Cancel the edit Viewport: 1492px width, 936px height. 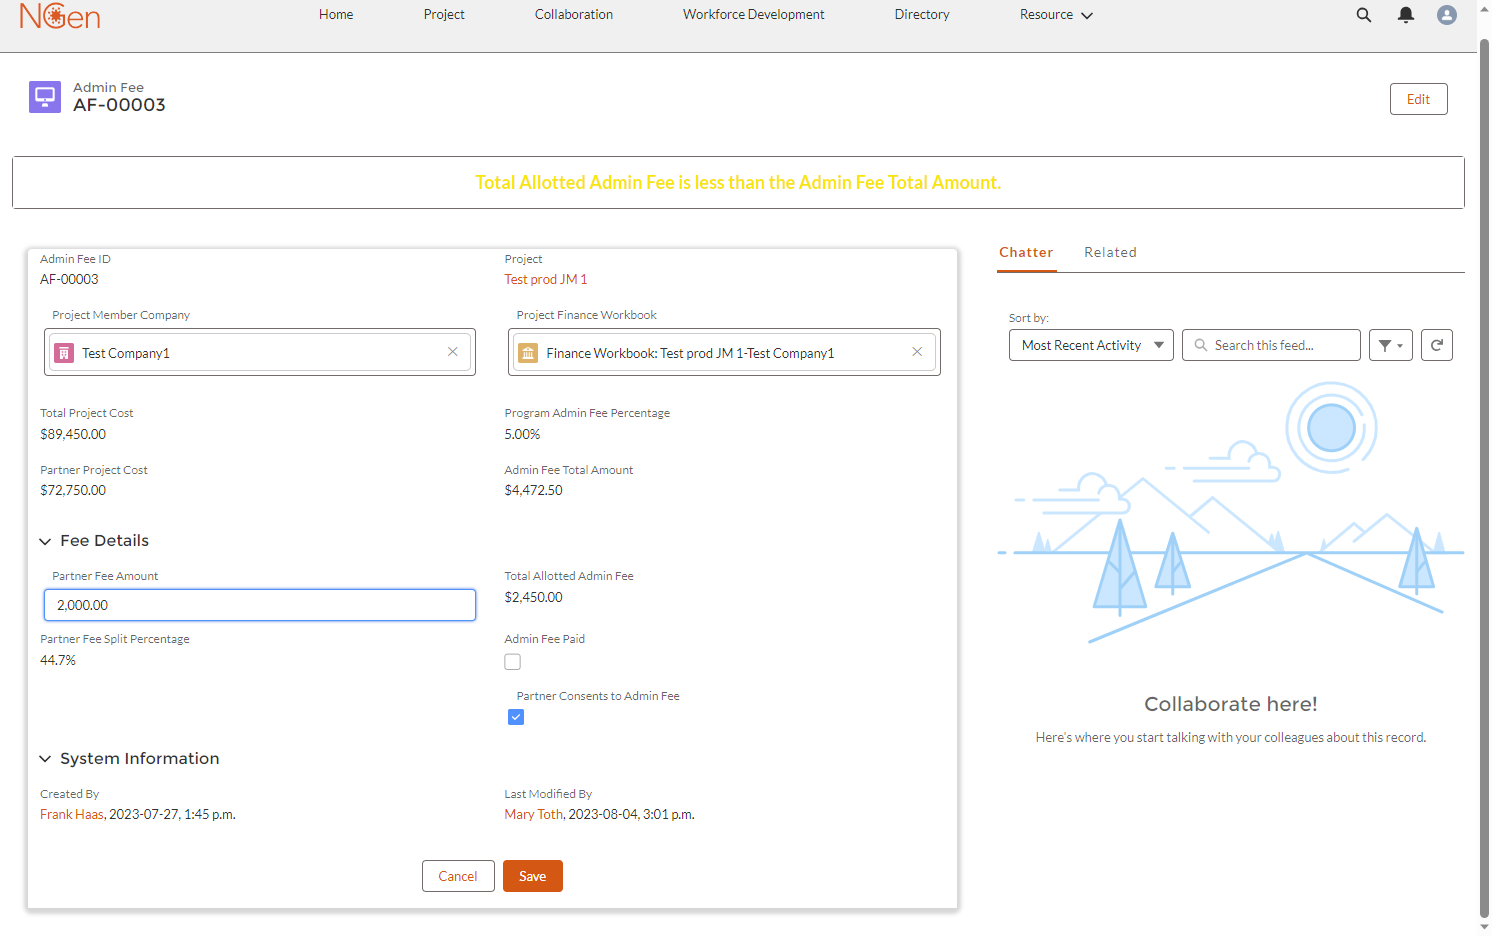tap(458, 876)
